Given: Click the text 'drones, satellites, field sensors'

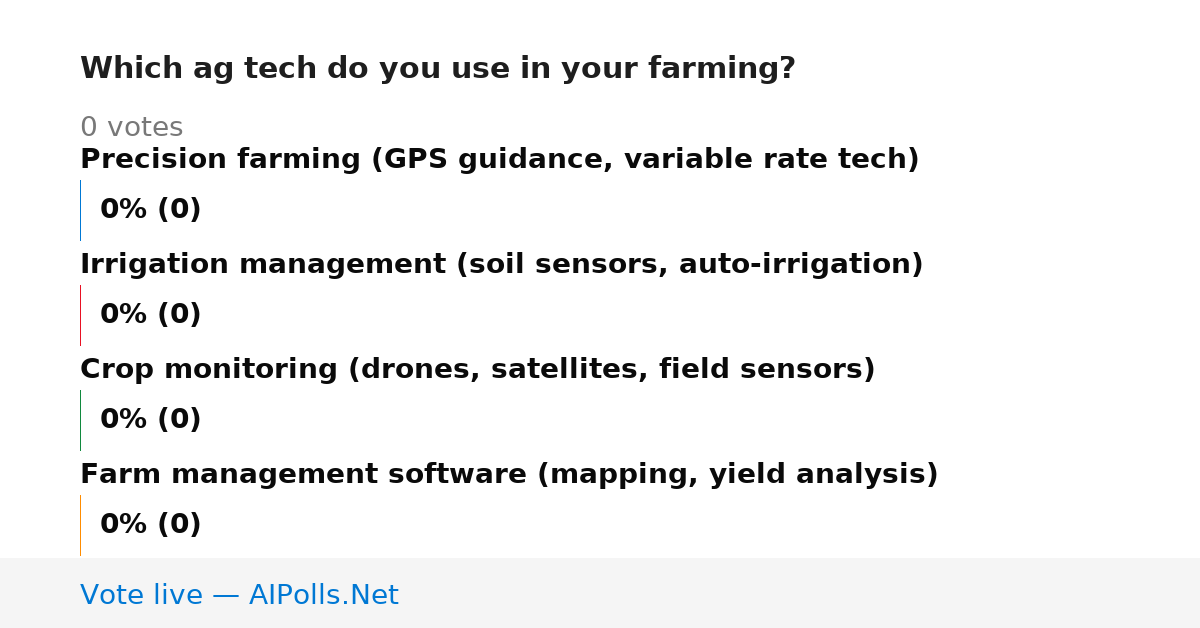Looking at the screenshot, I should tap(611, 370).
